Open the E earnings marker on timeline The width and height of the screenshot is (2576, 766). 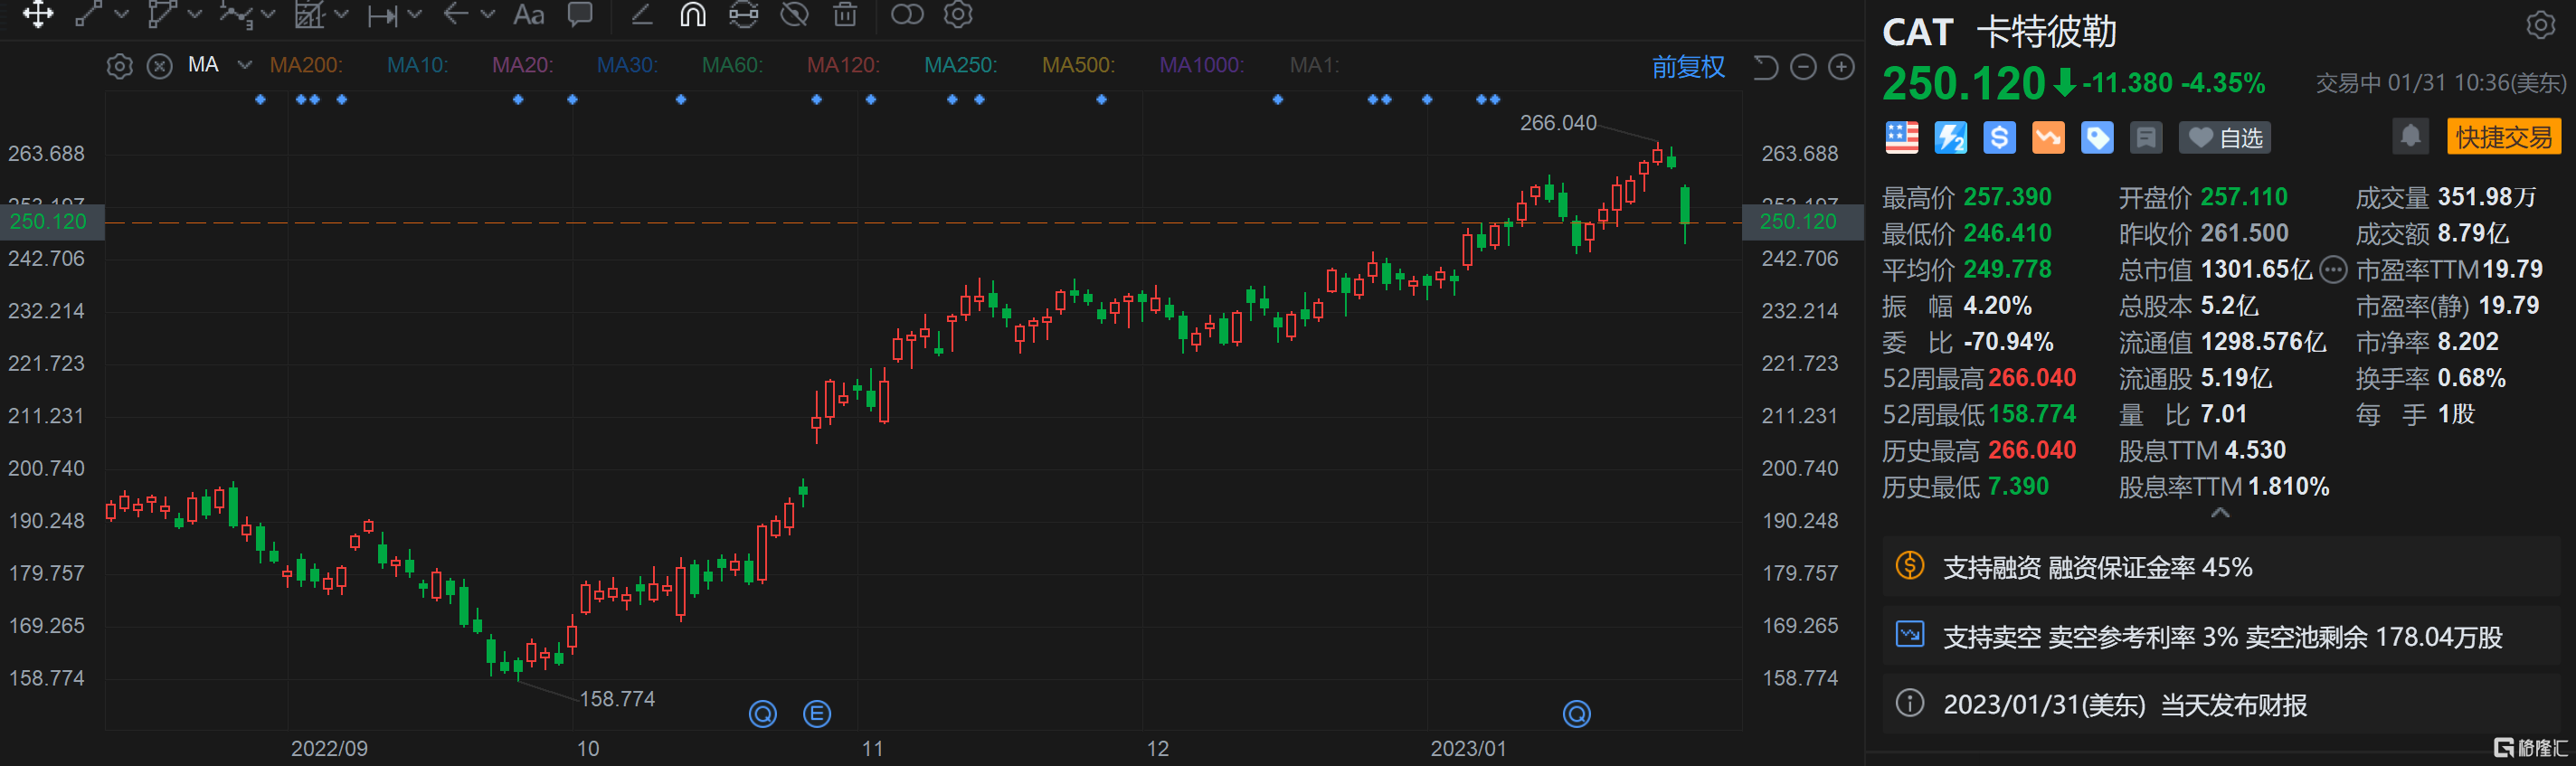[x=817, y=714]
